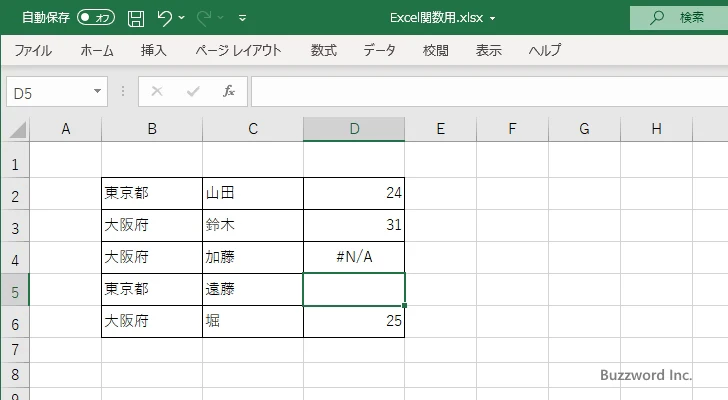Click the formula bar Enter checkmark icon
728x400 pixels.
coord(193,91)
